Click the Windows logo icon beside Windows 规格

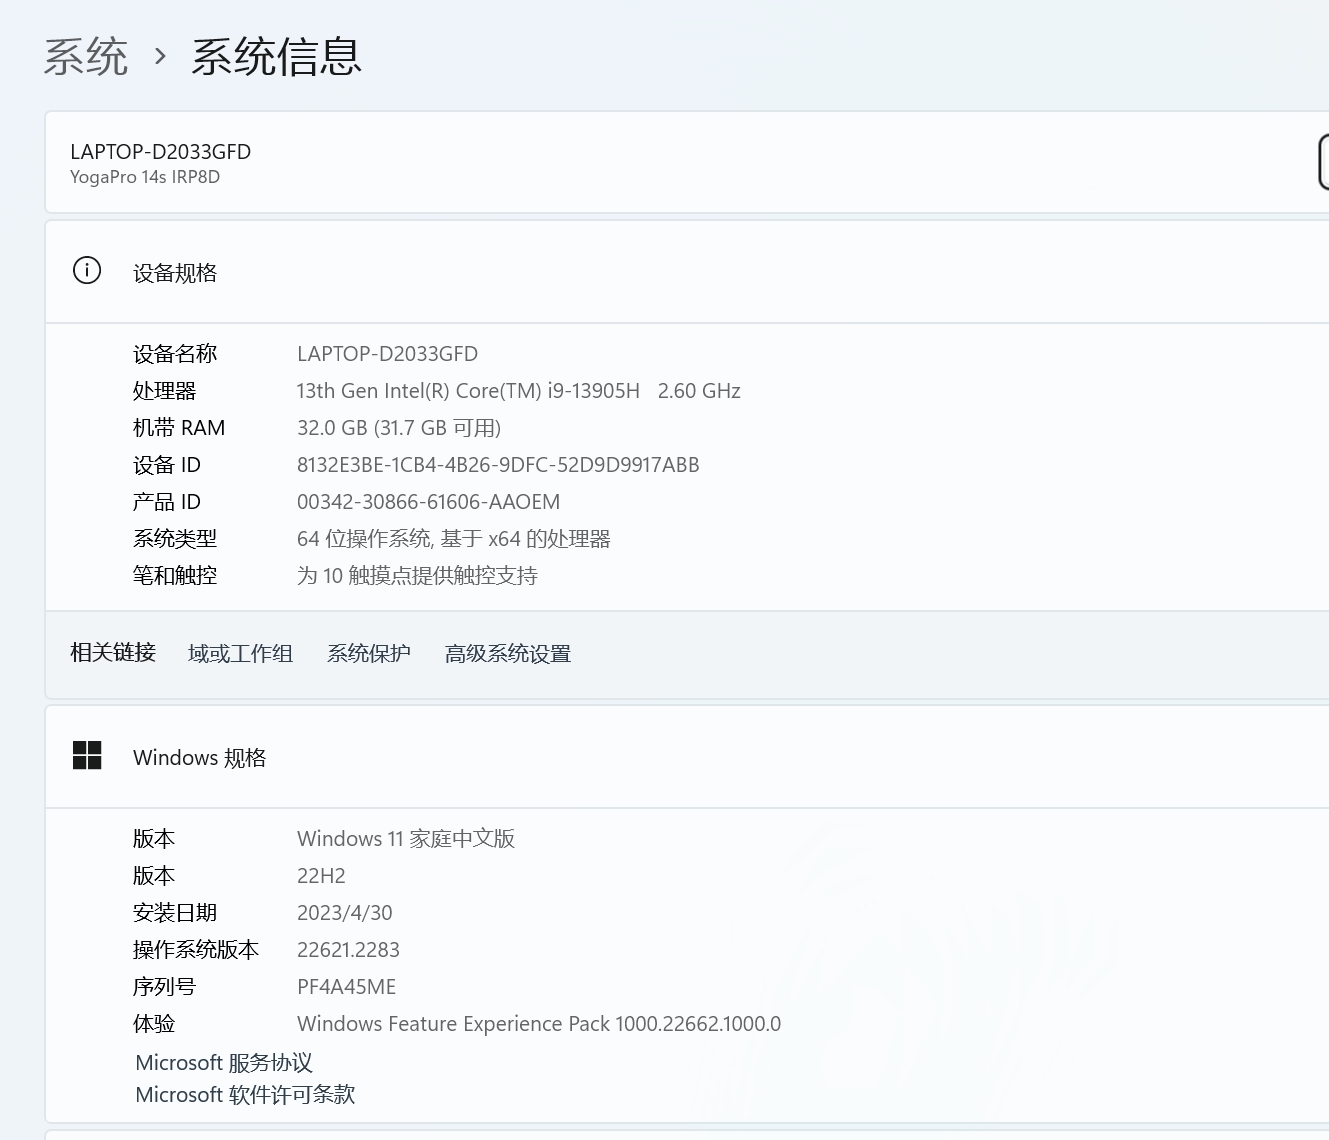(x=87, y=756)
